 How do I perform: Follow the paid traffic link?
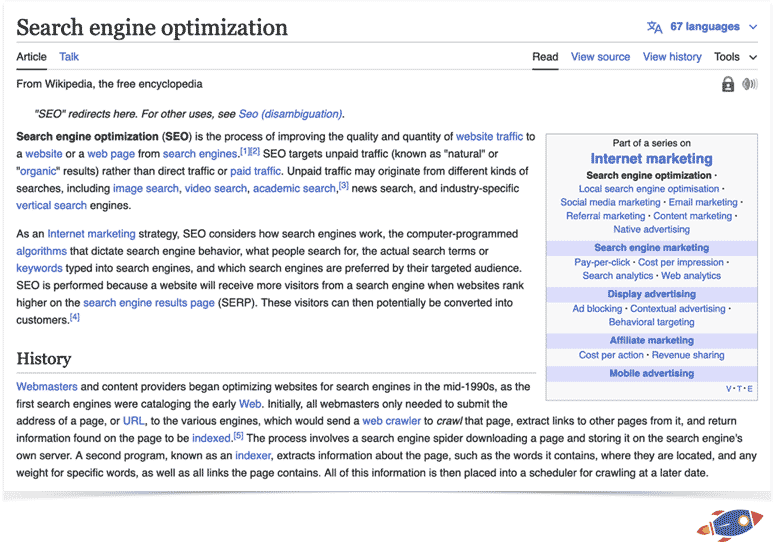pyautogui.click(x=255, y=171)
